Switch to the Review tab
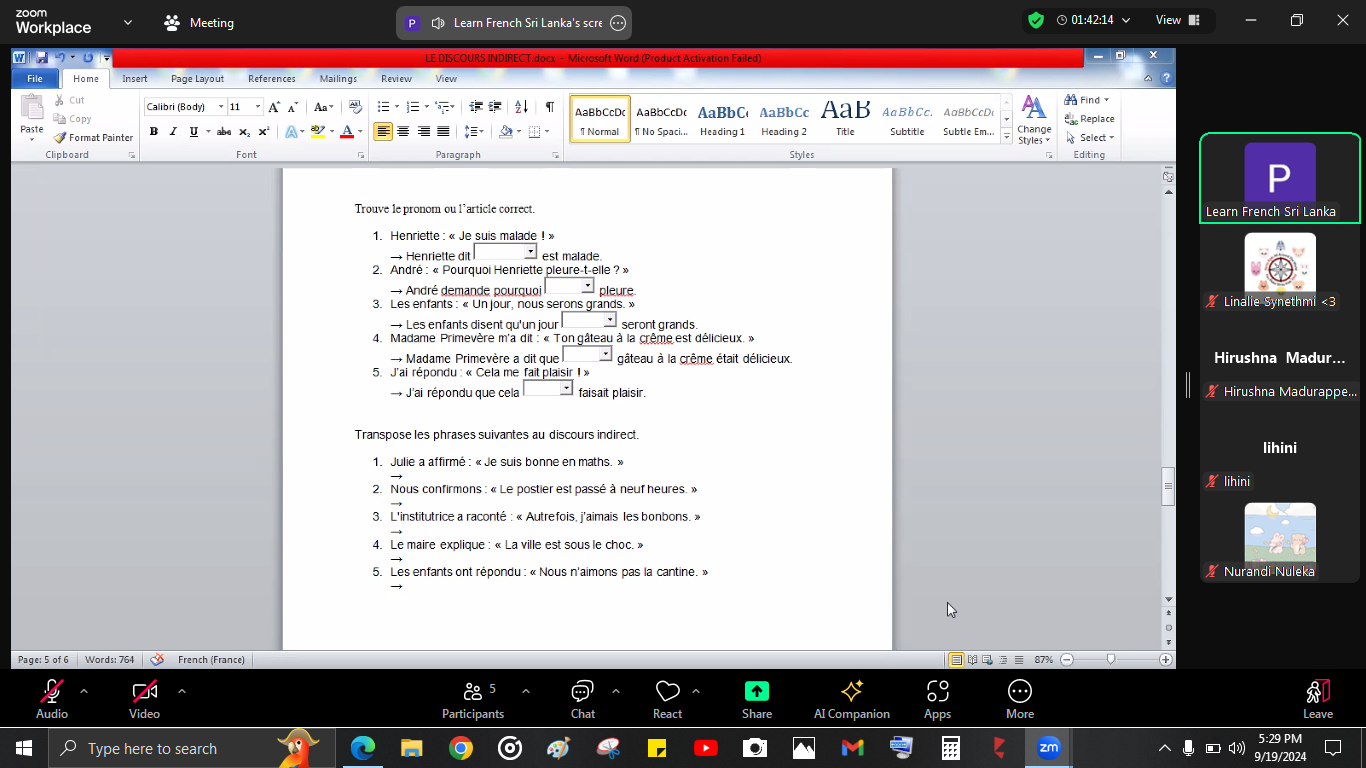The width and height of the screenshot is (1366, 768). click(396, 79)
